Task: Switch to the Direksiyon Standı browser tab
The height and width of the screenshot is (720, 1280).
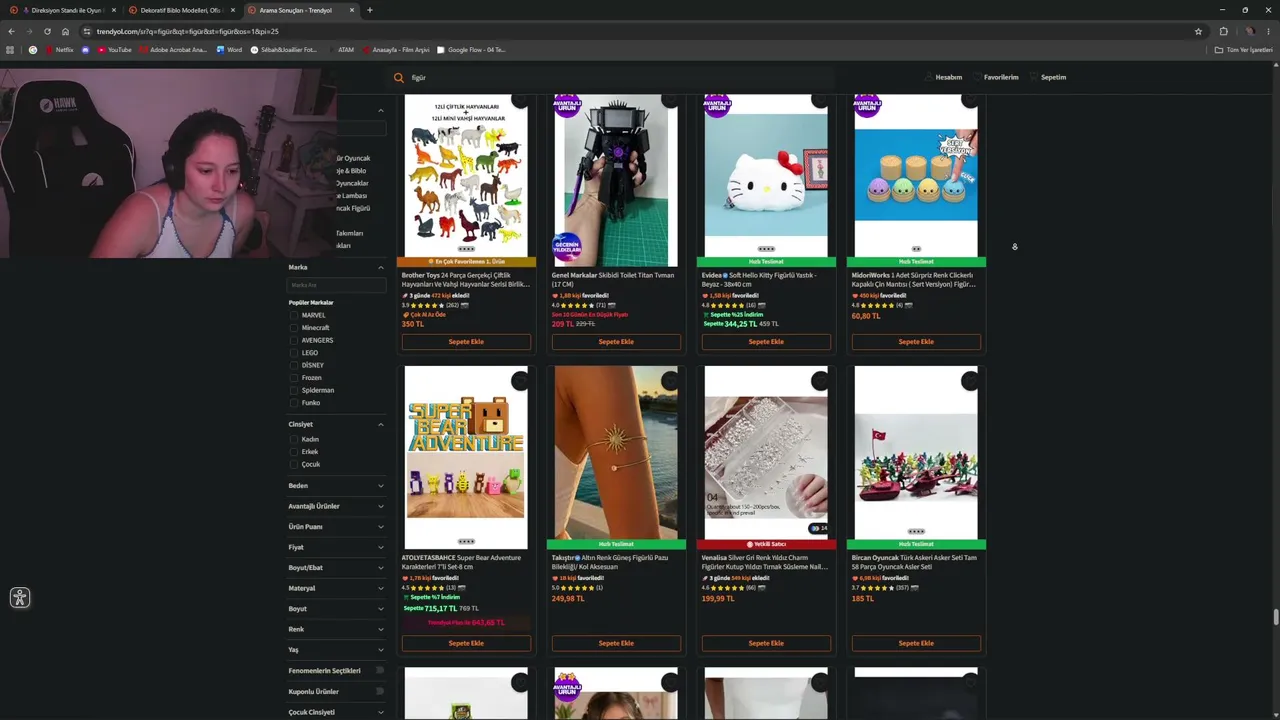Action: (x=62, y=10)
